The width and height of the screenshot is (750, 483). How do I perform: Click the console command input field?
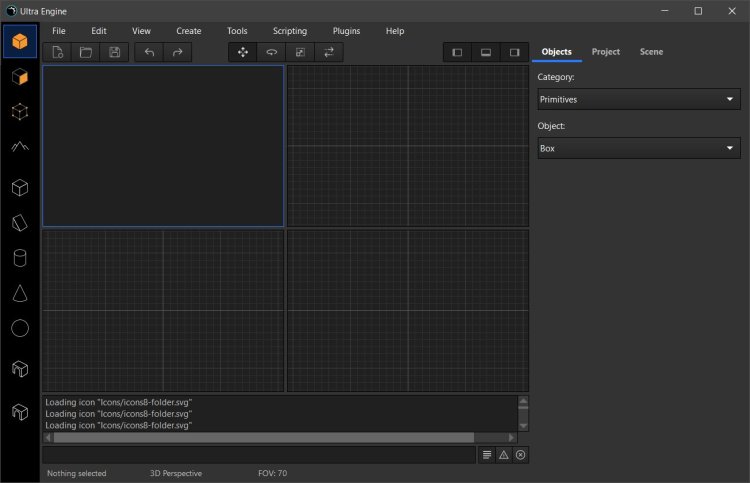258,455
